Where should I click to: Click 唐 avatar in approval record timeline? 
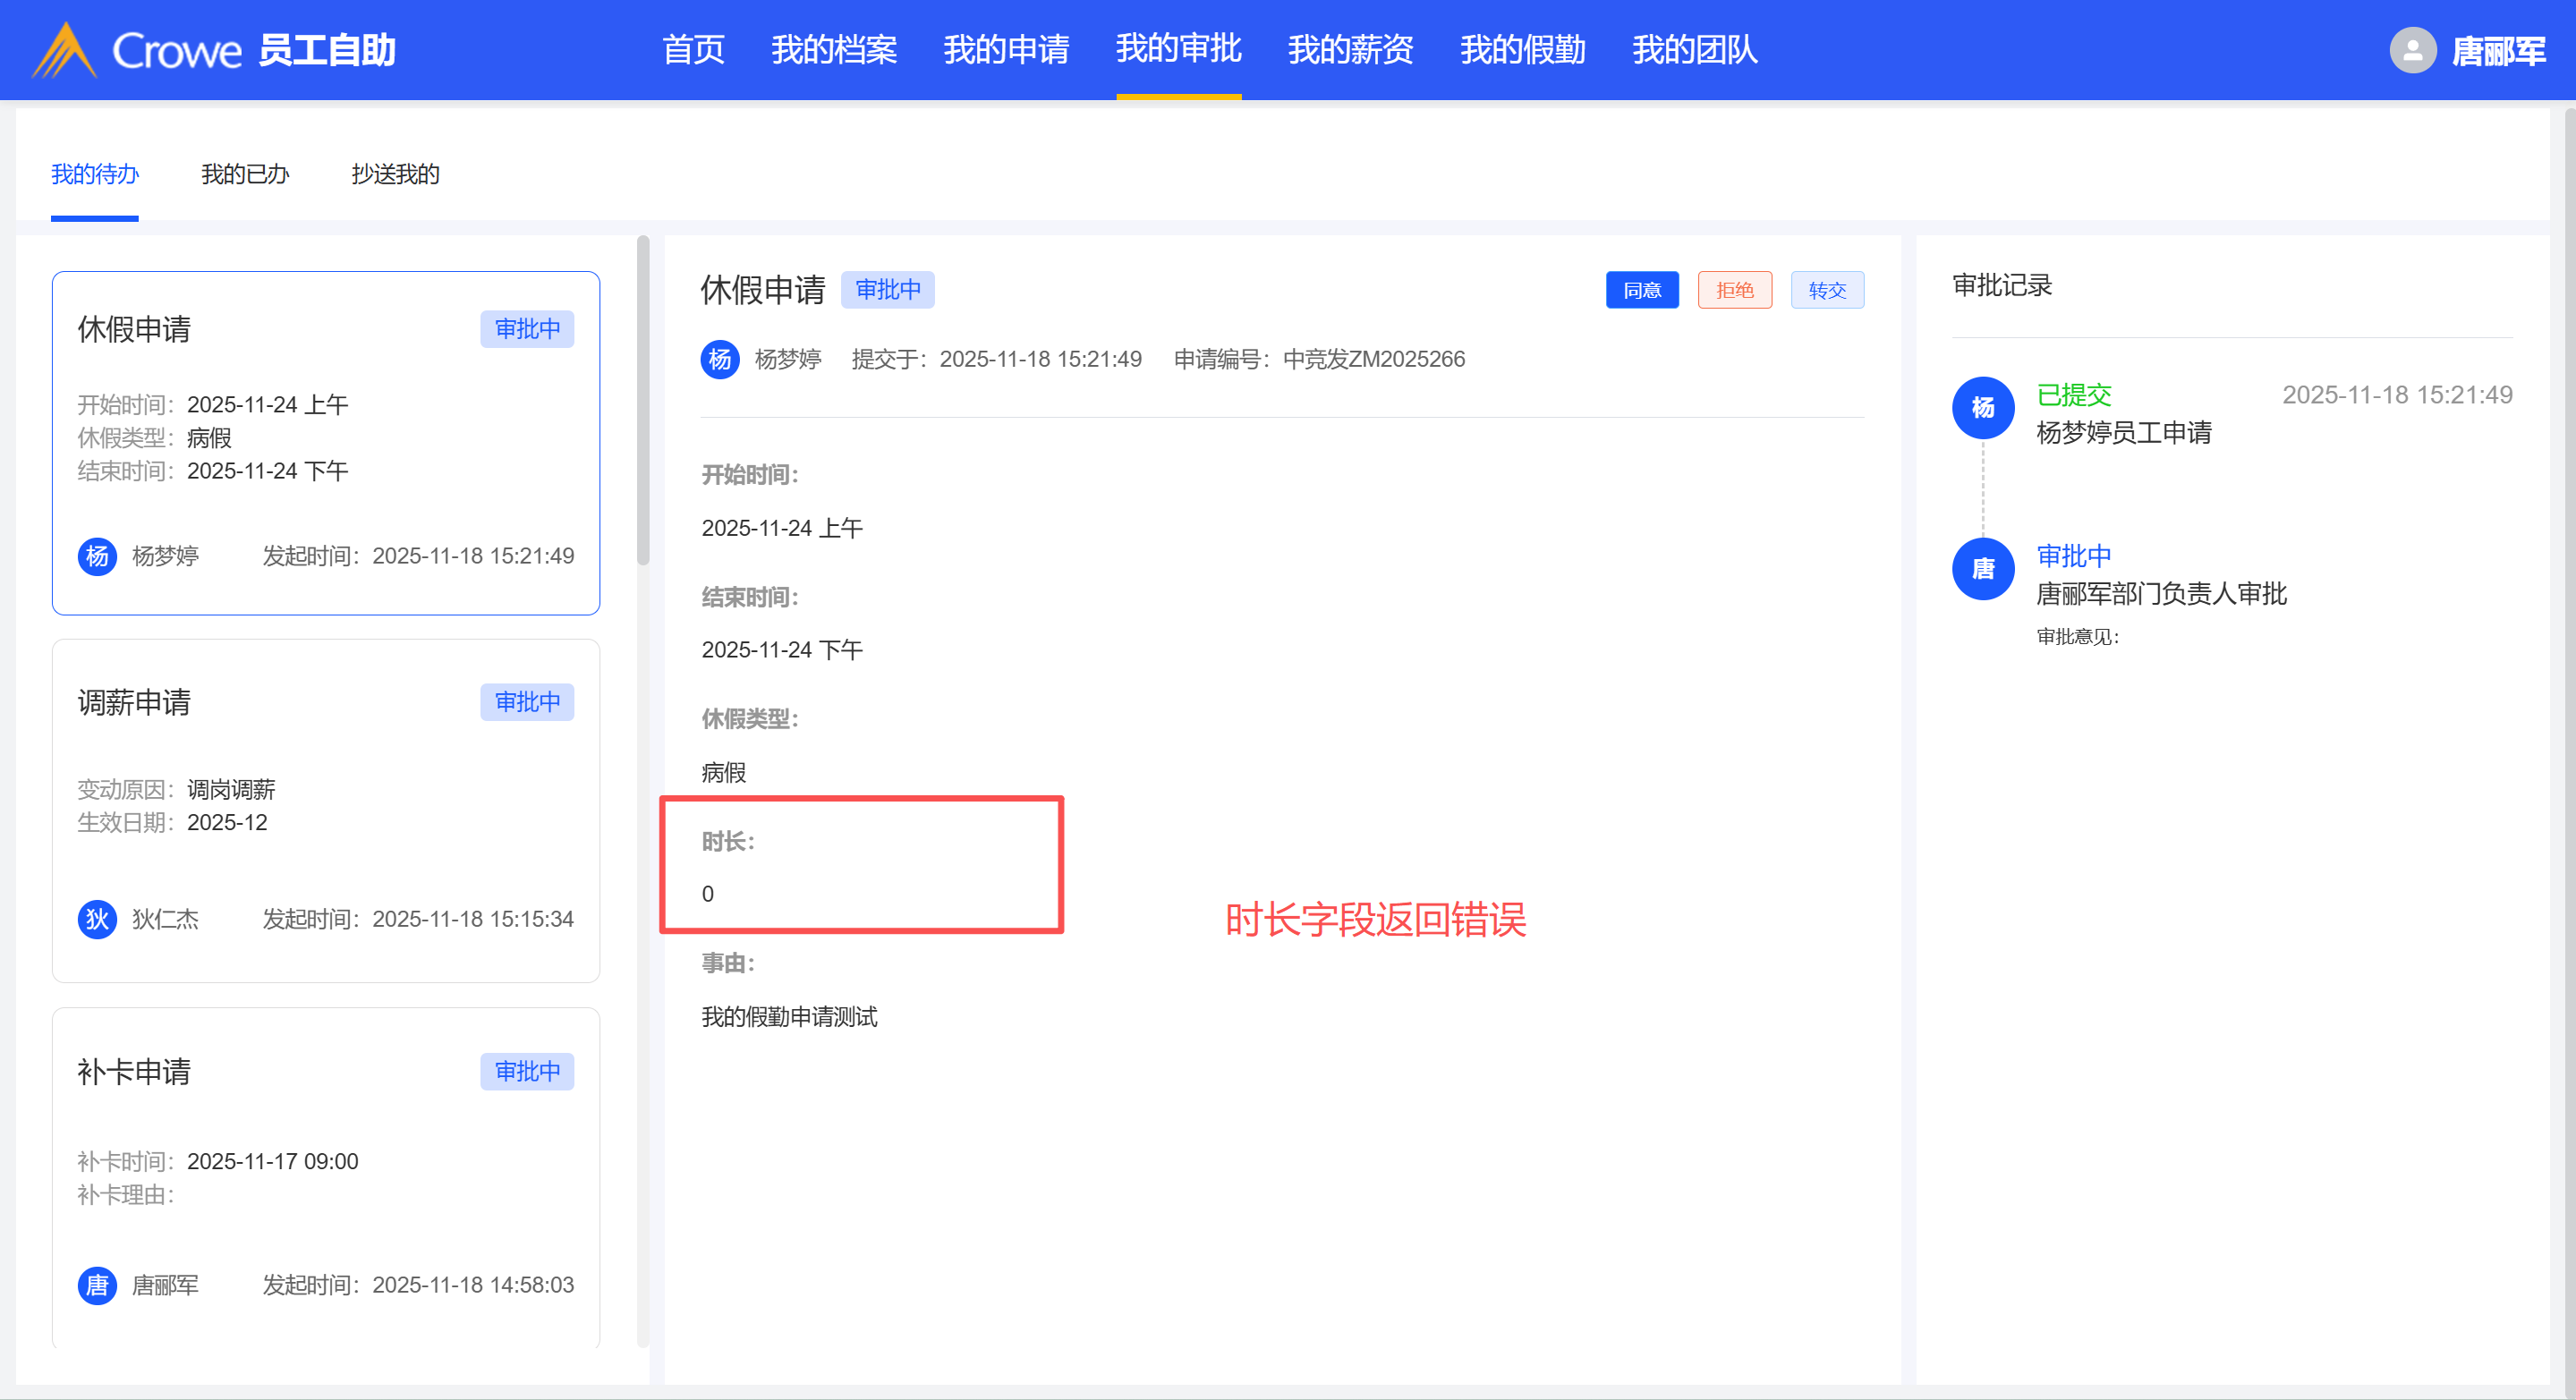(1982, 569)
